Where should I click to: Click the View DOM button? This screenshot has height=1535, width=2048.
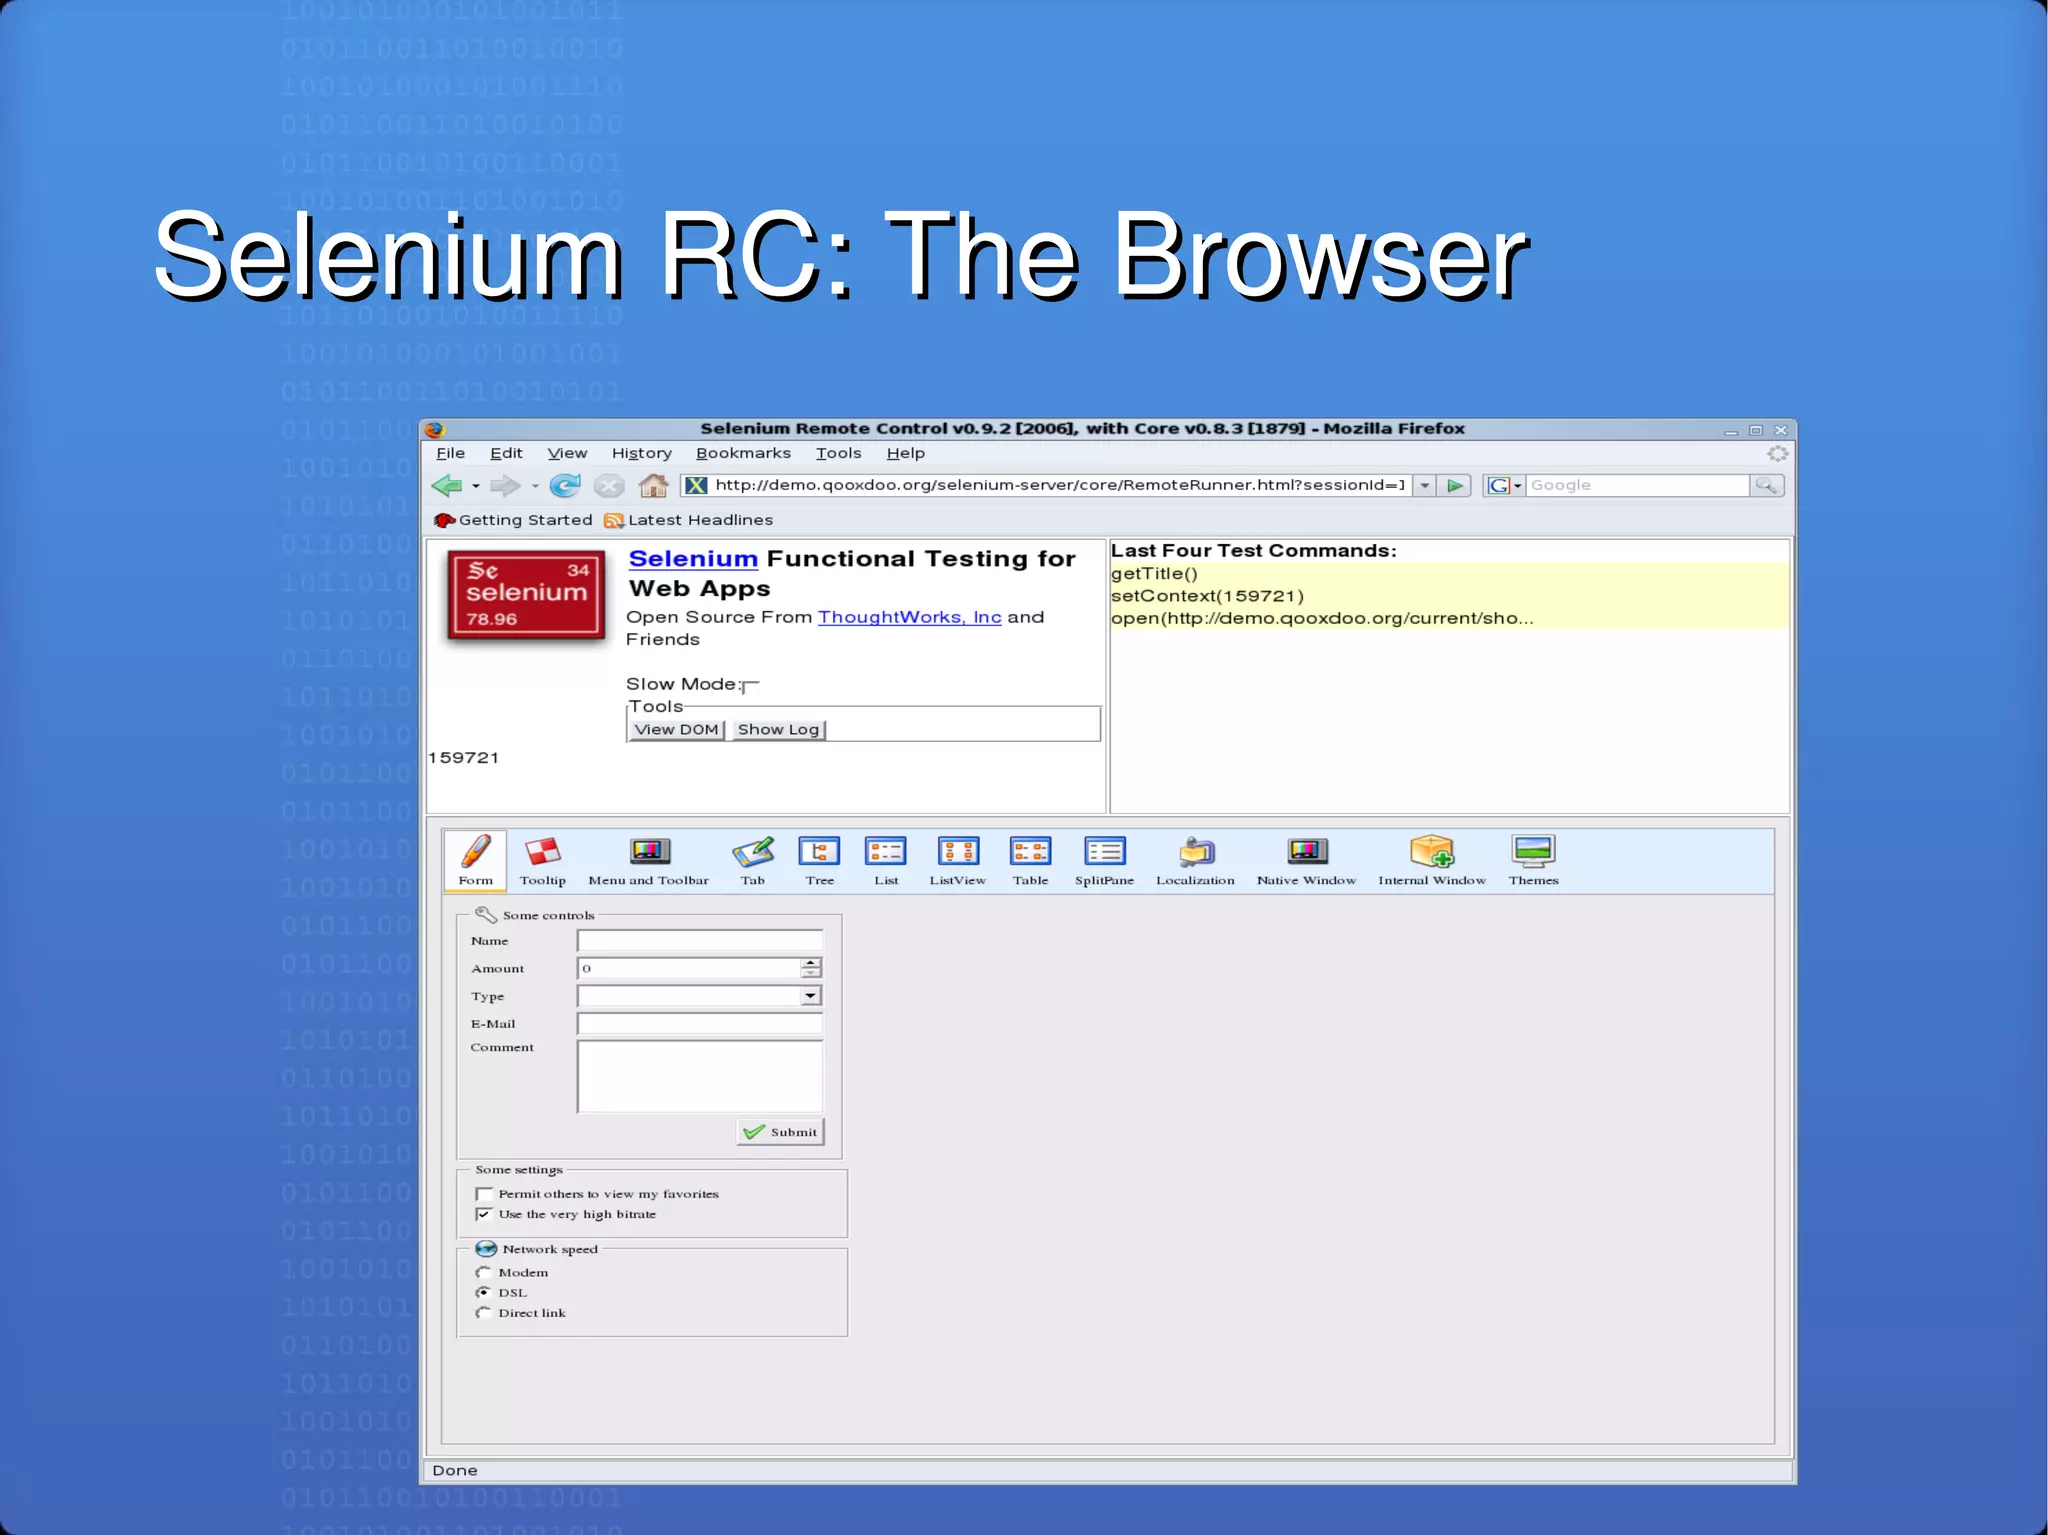click(x=676, y=730)
